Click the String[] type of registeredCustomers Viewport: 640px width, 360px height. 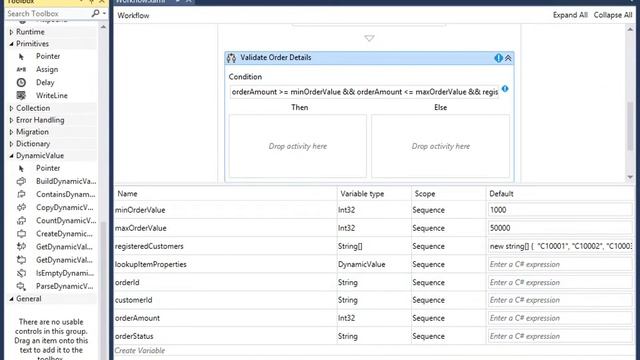pos(350,246)
